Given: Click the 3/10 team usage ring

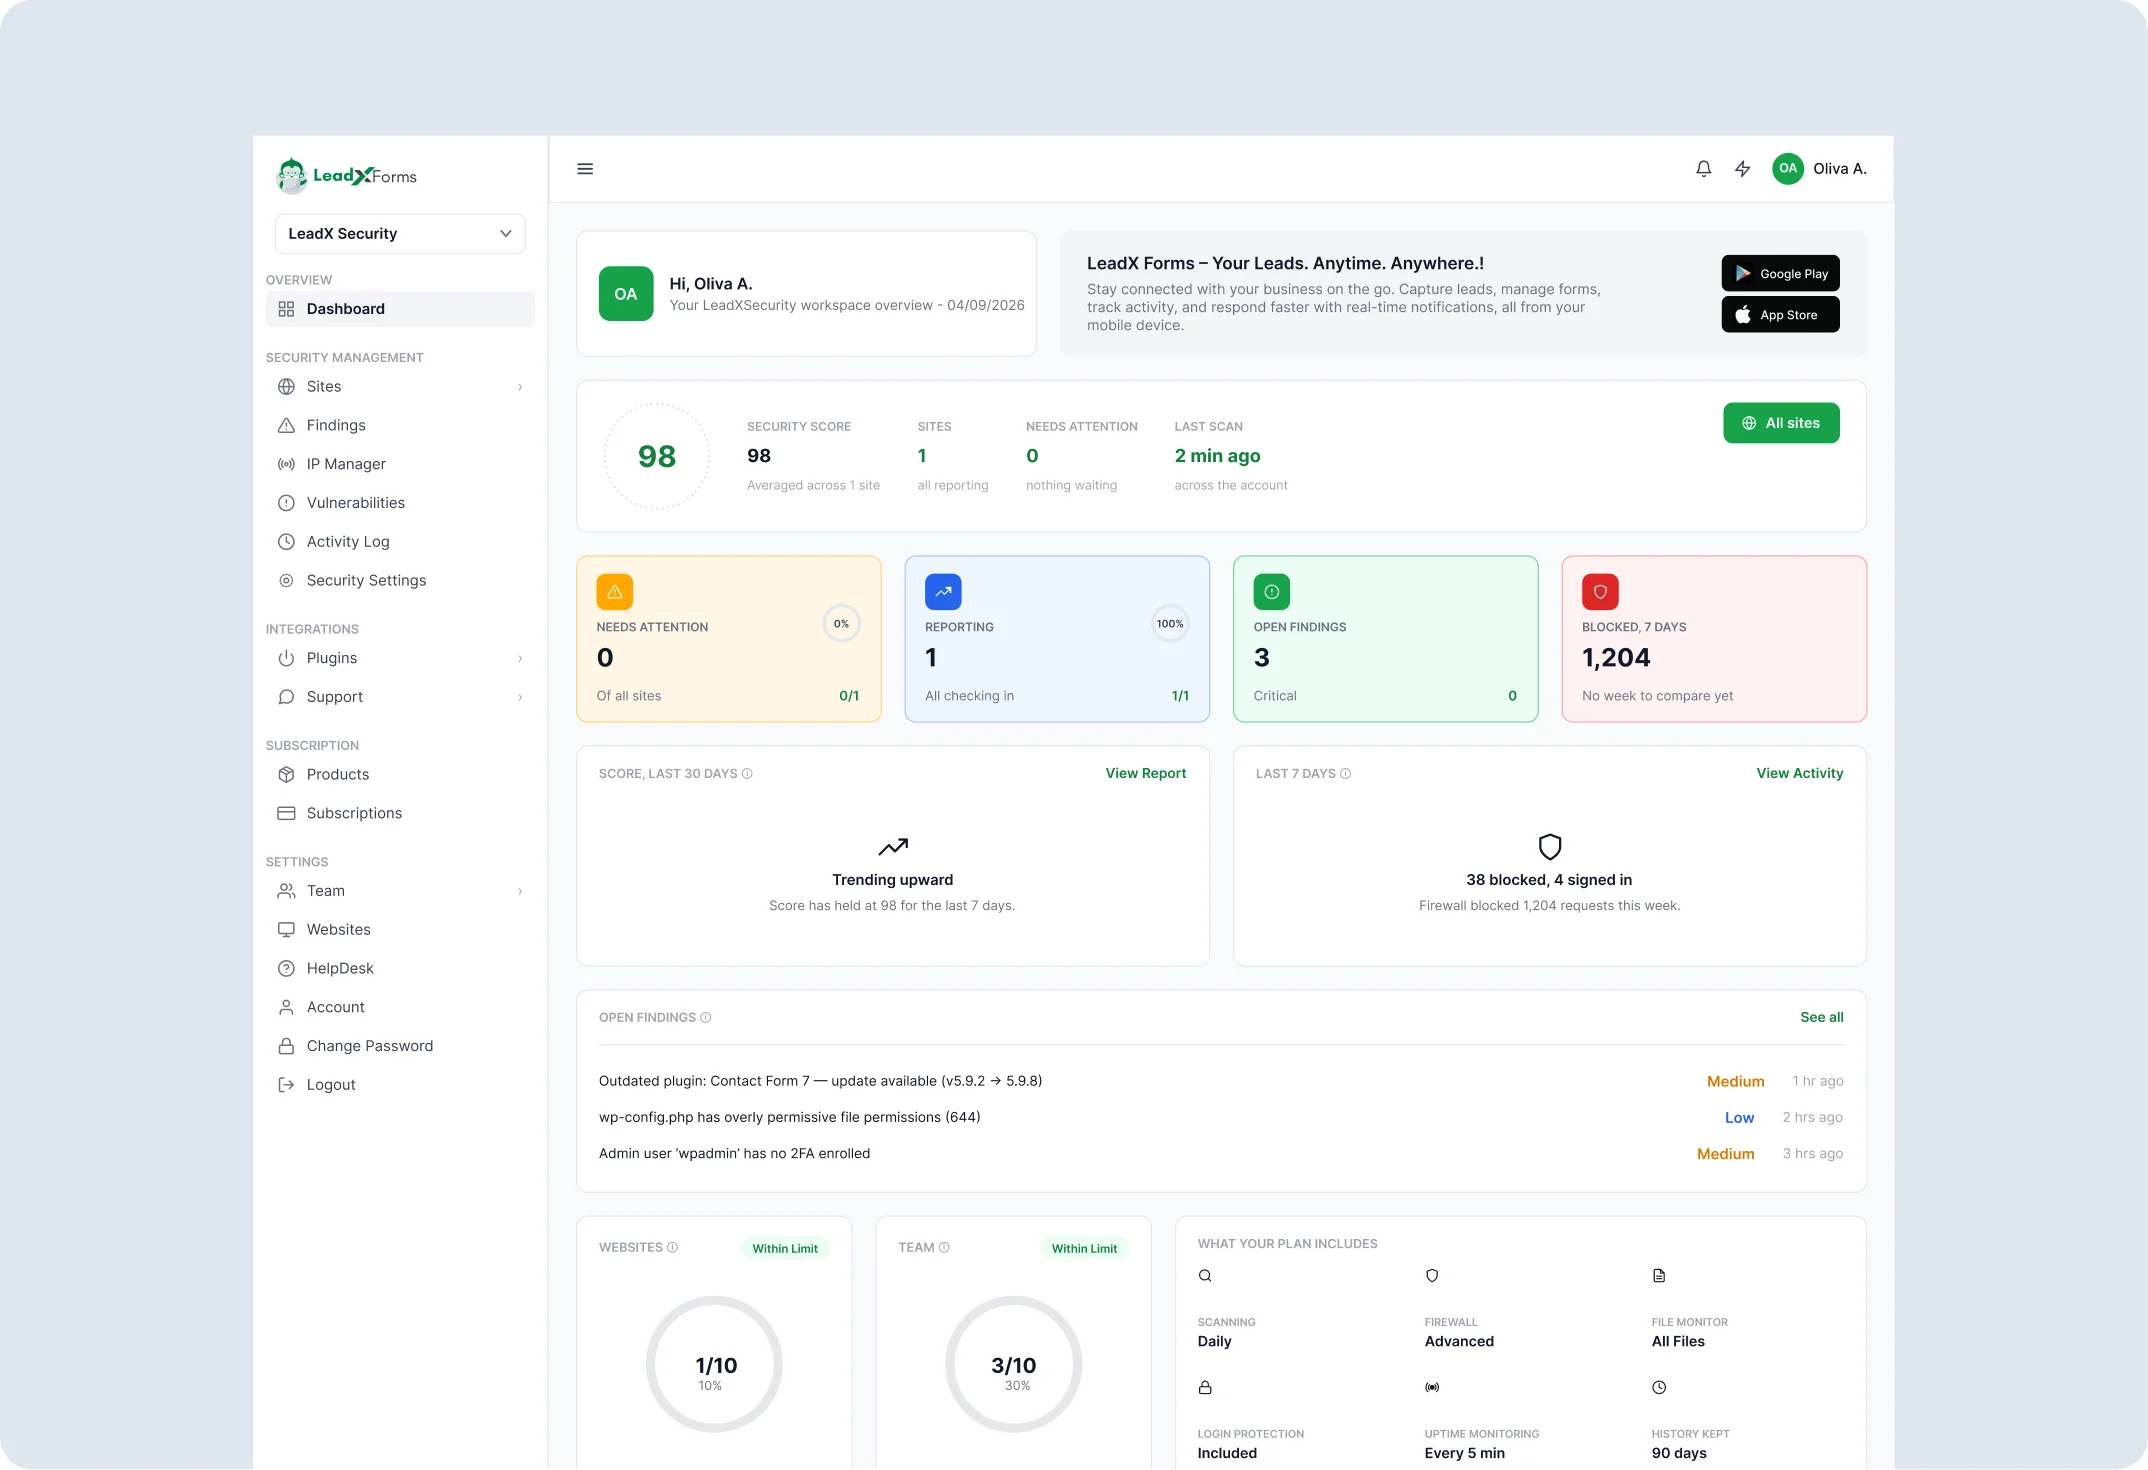Looking at the screenshot, I should (1013, 1365).
